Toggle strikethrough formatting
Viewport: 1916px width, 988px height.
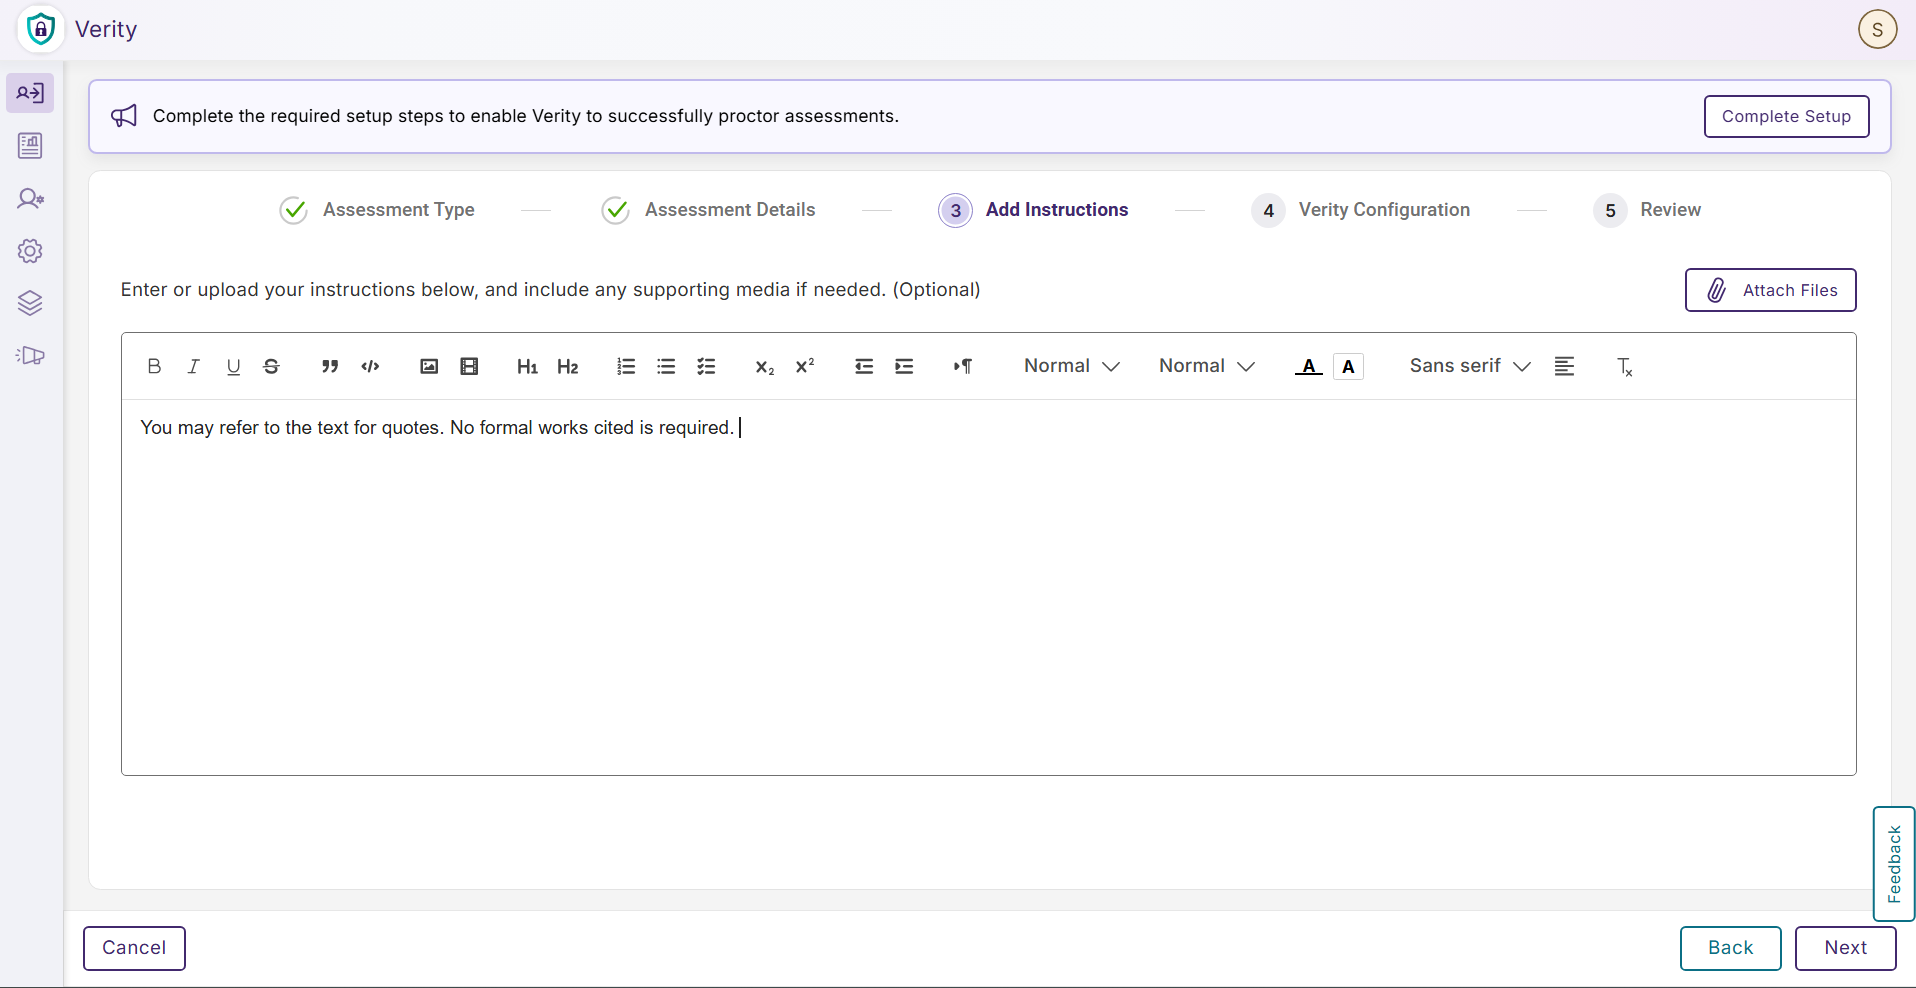click(271, 366)
